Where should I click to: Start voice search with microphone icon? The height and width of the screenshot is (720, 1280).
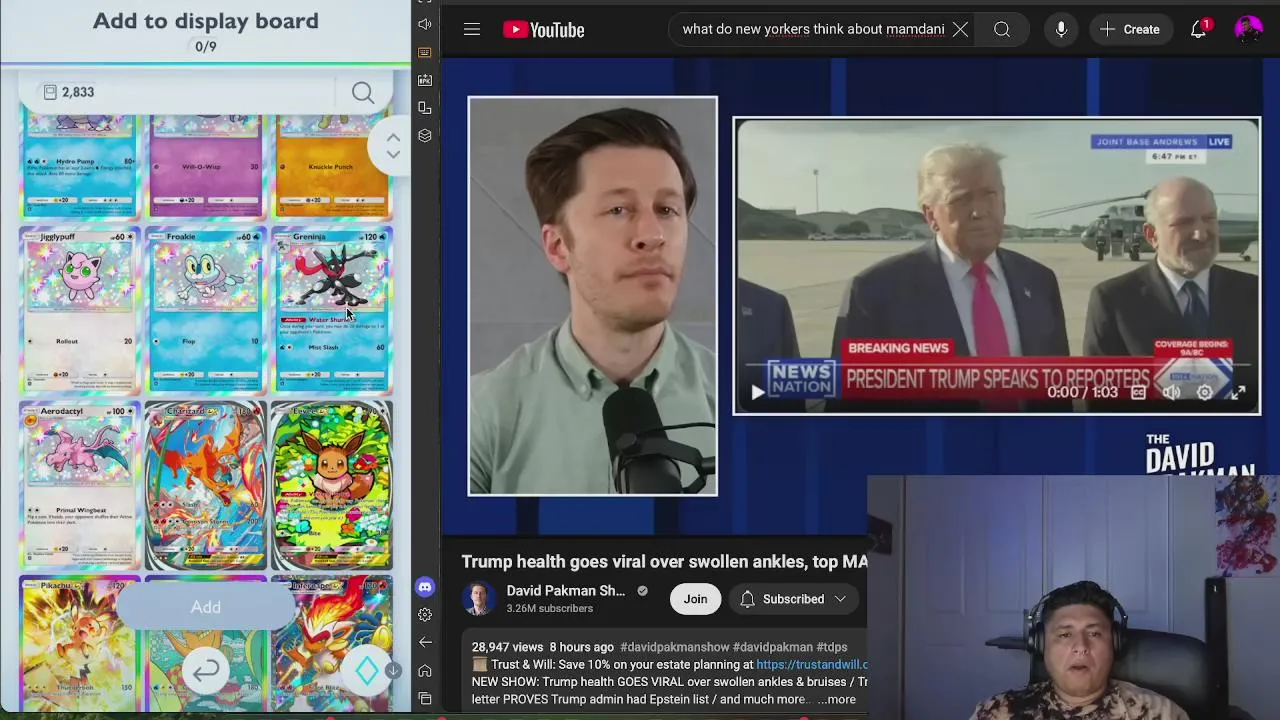pos(1061,30)
